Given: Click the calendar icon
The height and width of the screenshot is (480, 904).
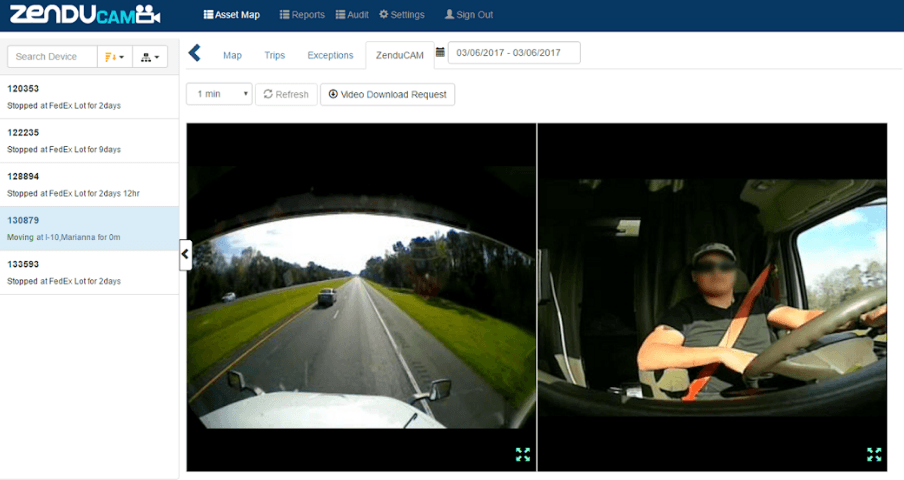Looking at the screenshot, I should [x=440, y=52].
